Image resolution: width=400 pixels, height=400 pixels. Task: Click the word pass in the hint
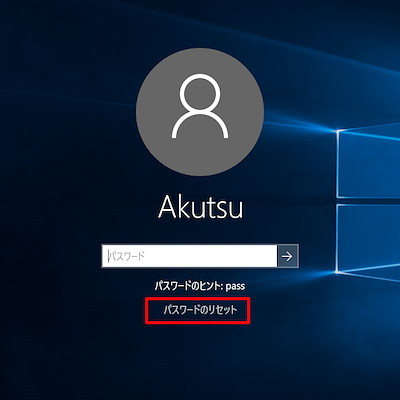click(235, 286)
